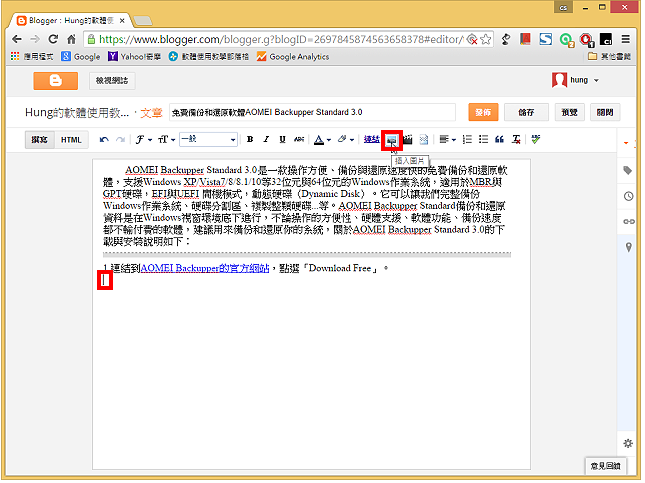Open the Chrome menu hamburger icon
The width and height of the screenshot is (645, 483).
tap(625, 39)
